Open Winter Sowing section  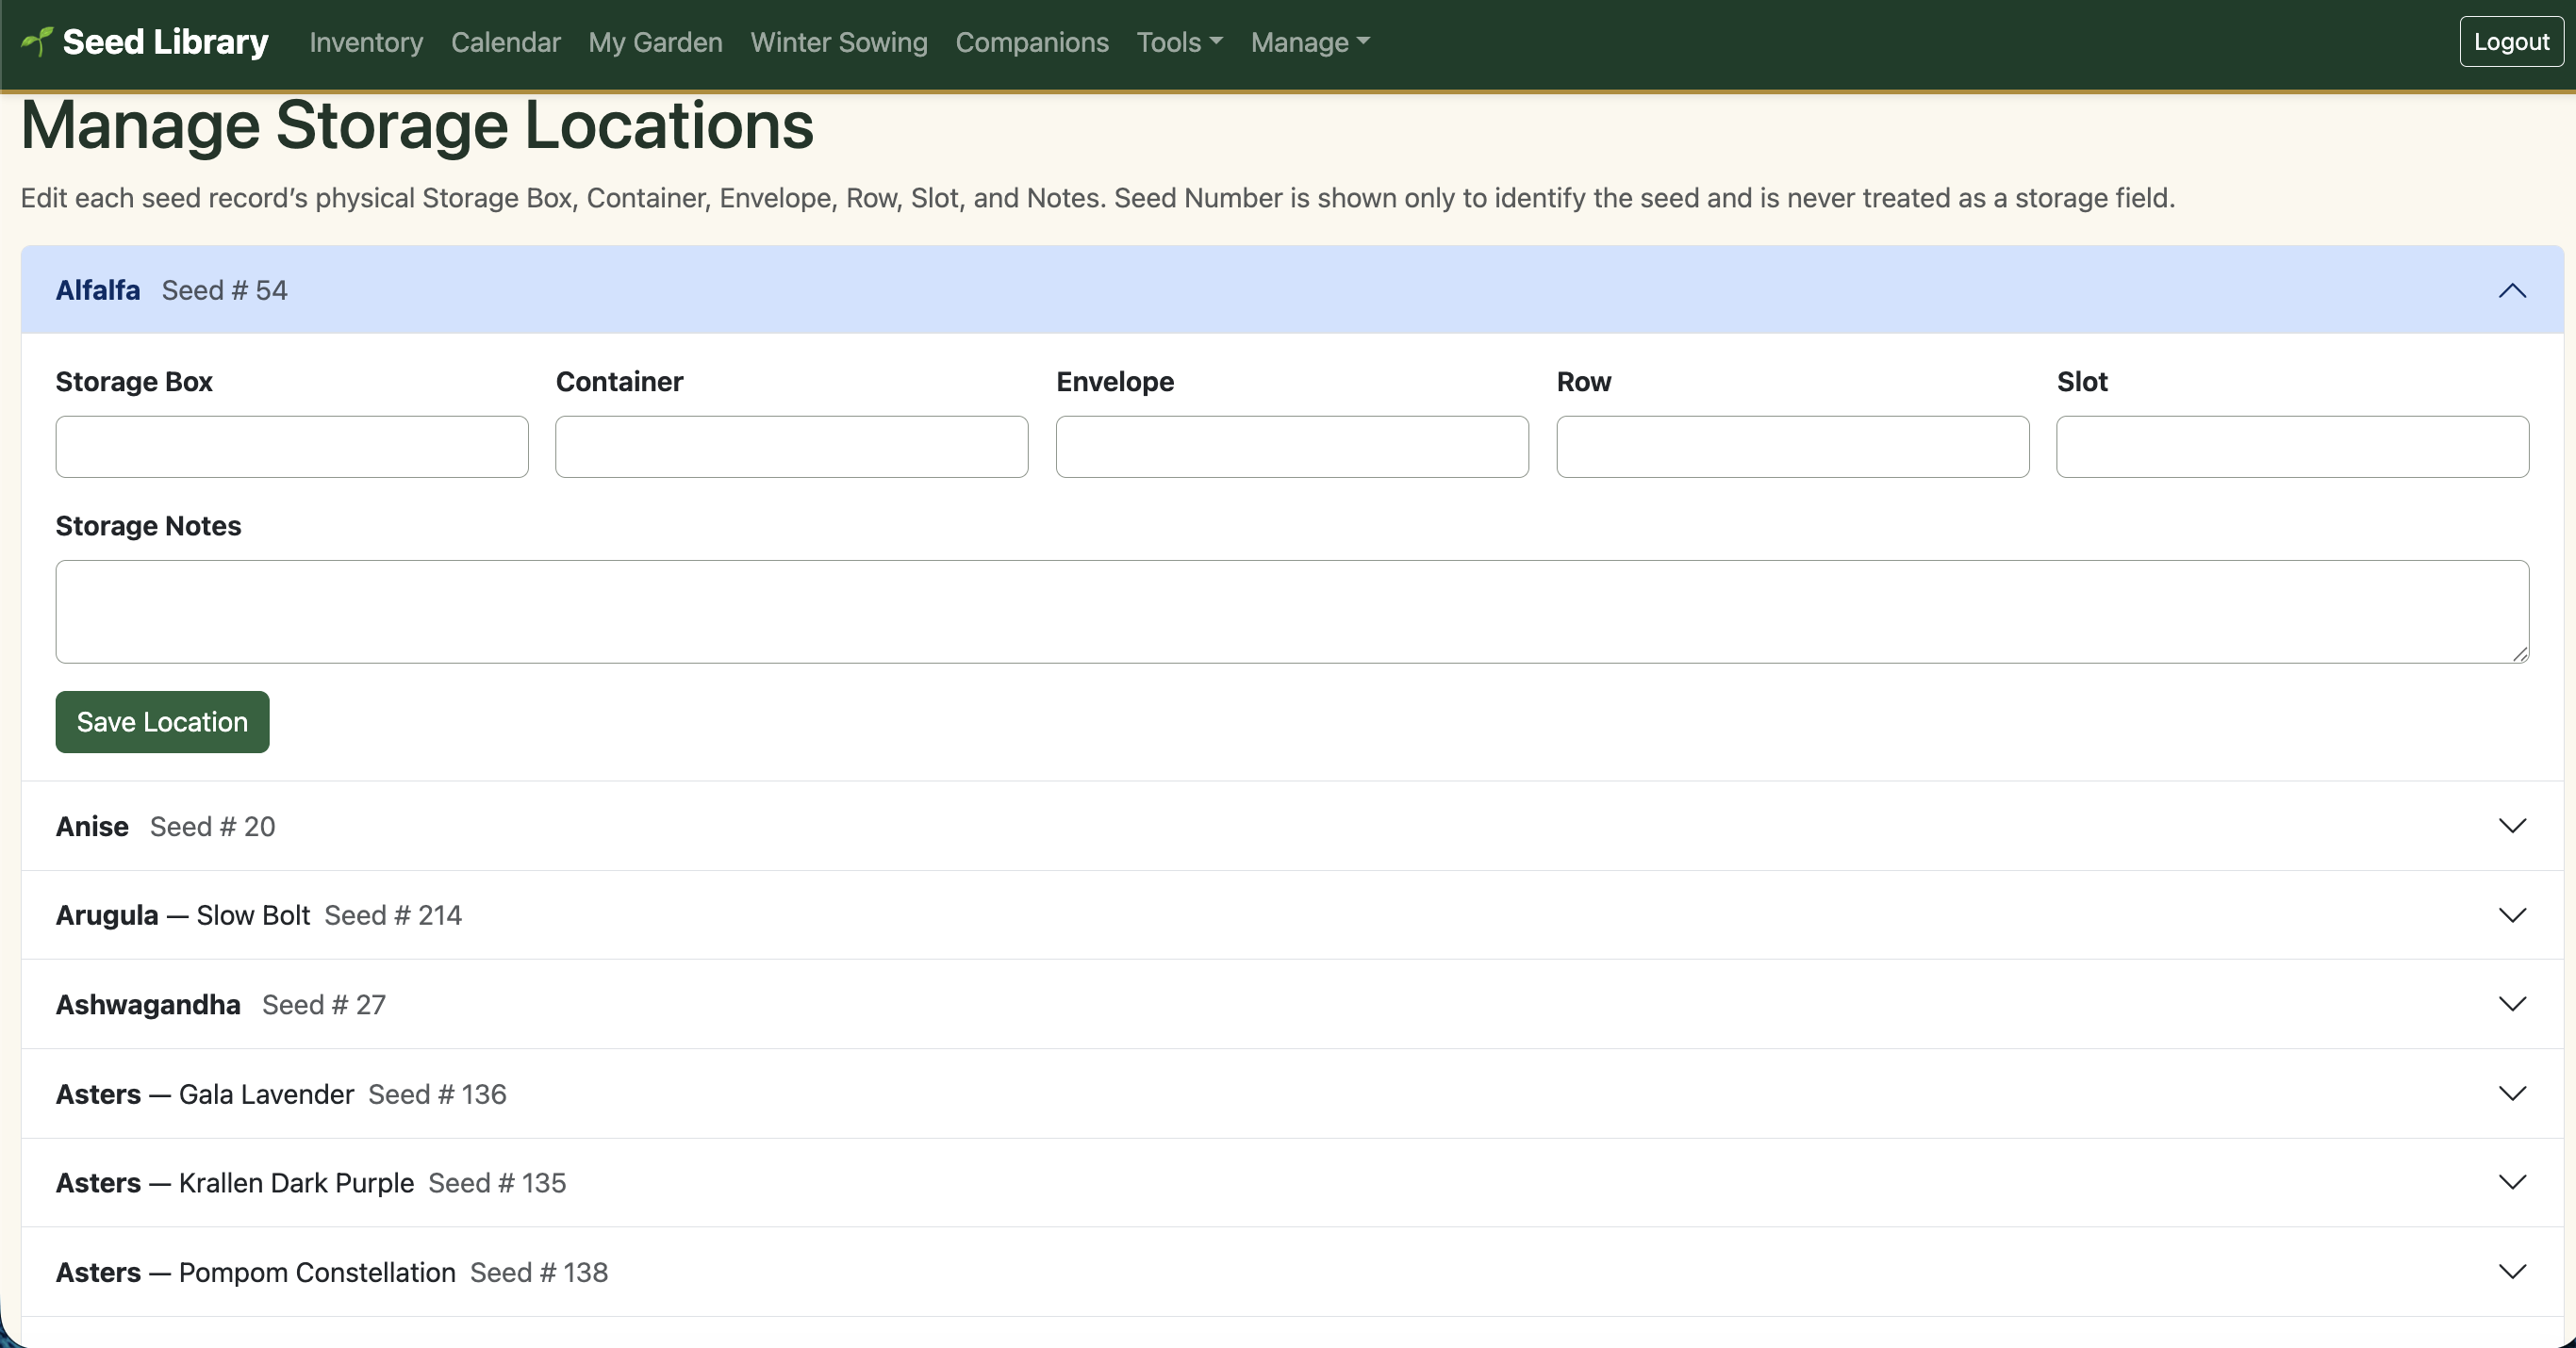pos(839,42)
